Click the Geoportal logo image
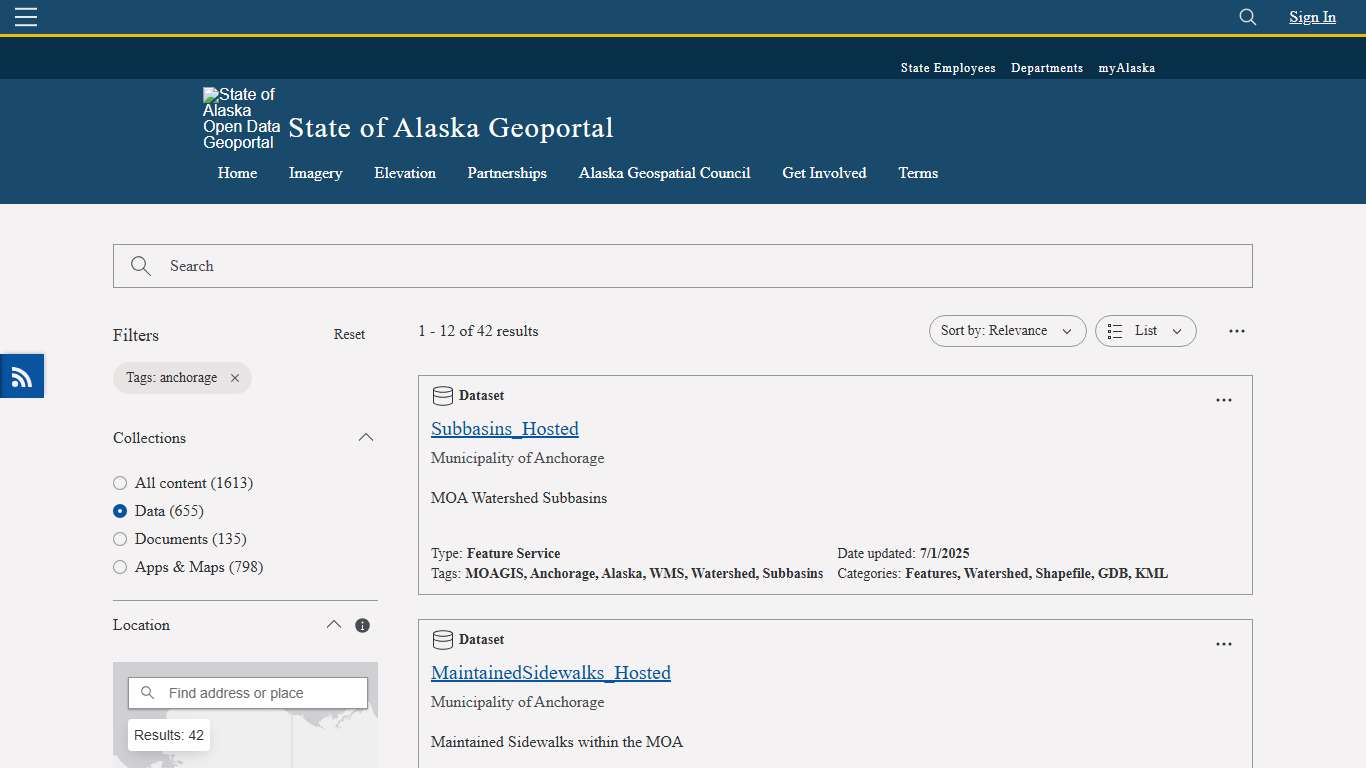 [240, 117]
